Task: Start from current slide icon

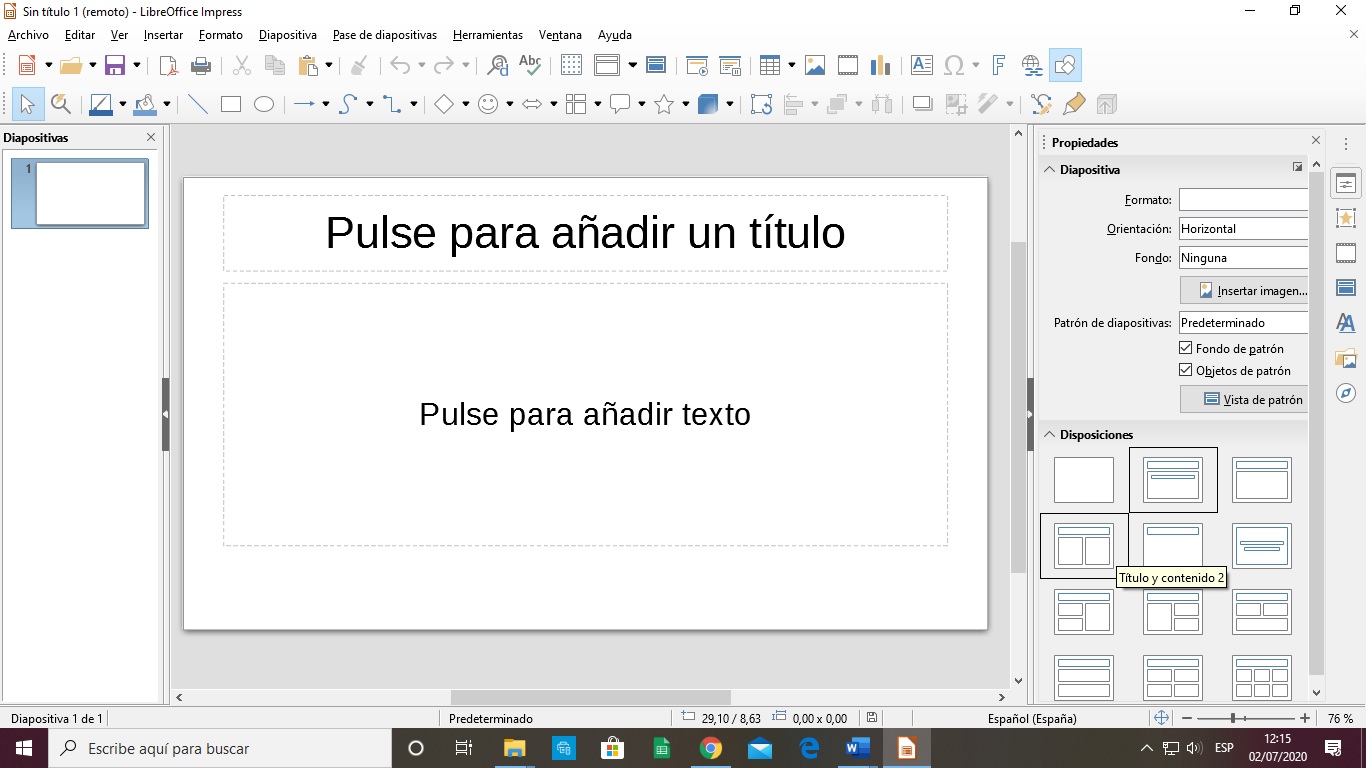Action: click(730, 66)
